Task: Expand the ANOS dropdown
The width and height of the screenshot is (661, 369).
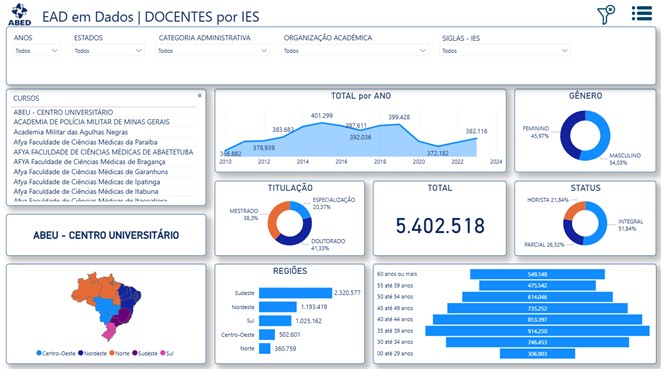Action: tap(37, 51)
